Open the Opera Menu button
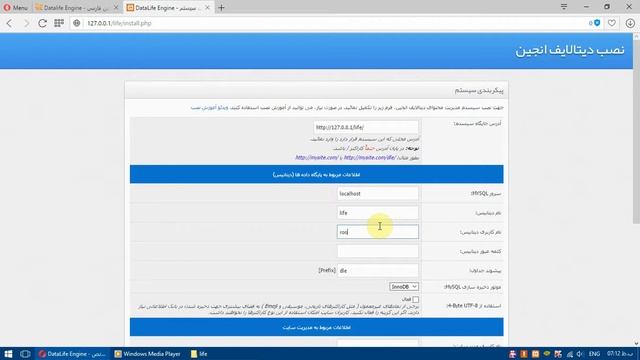 point(16,7)
